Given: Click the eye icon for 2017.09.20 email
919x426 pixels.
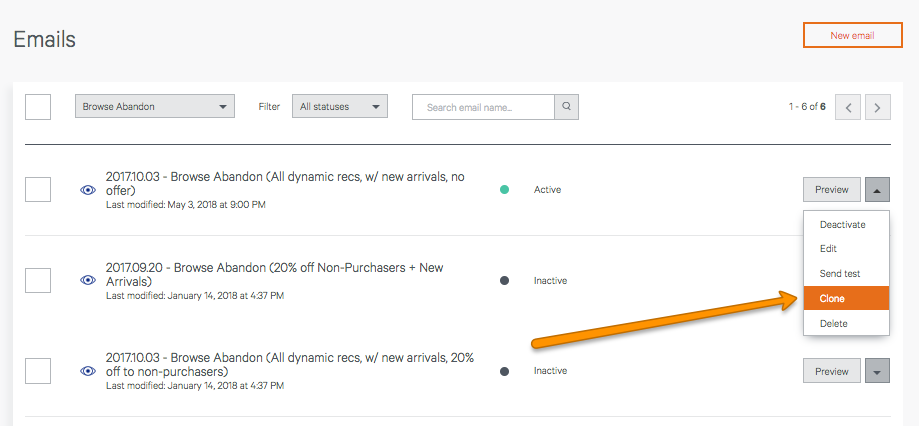Looking at the screenshot, I should (88, 280).
